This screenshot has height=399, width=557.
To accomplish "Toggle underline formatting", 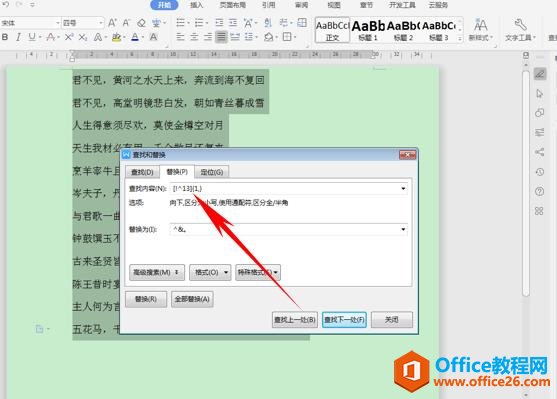I will [x=32, y=37].
